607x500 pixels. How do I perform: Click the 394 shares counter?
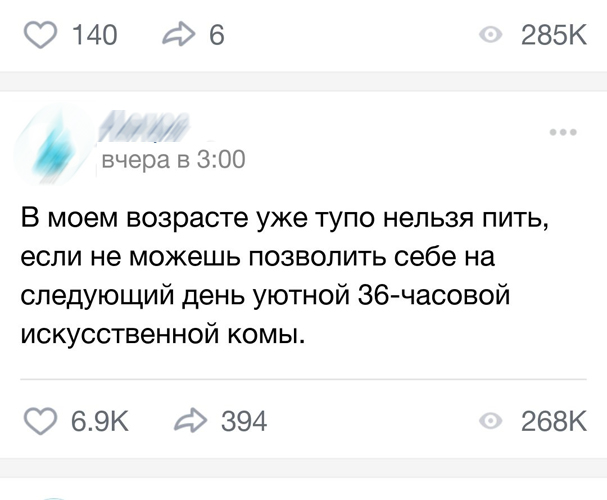click(x=243, y=422)
